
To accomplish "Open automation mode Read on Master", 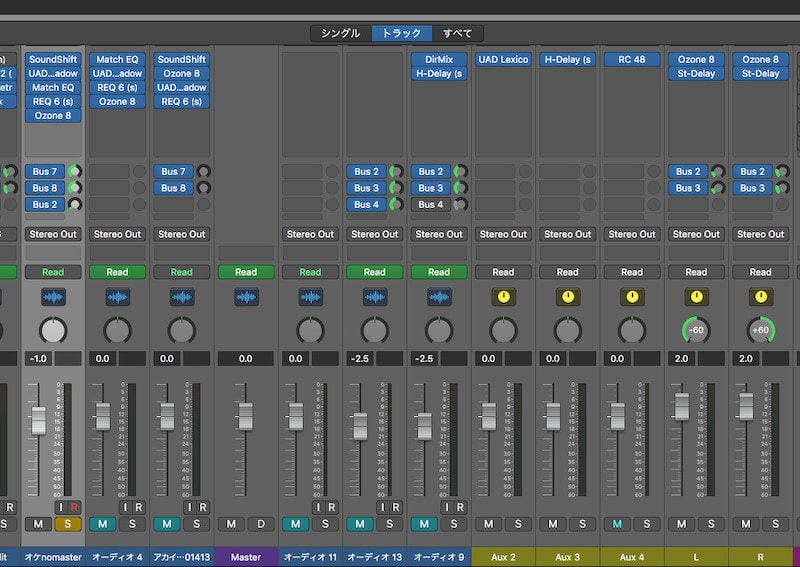I will [x=246, y=272].
